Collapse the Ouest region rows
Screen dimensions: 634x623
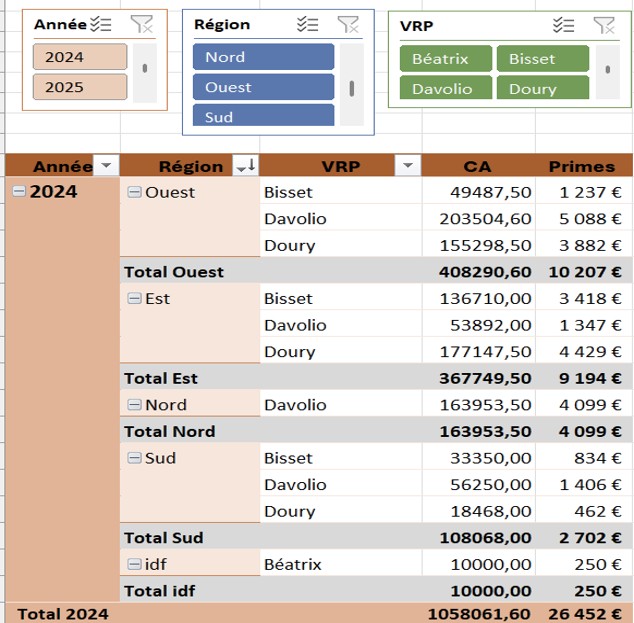[134, 192]
